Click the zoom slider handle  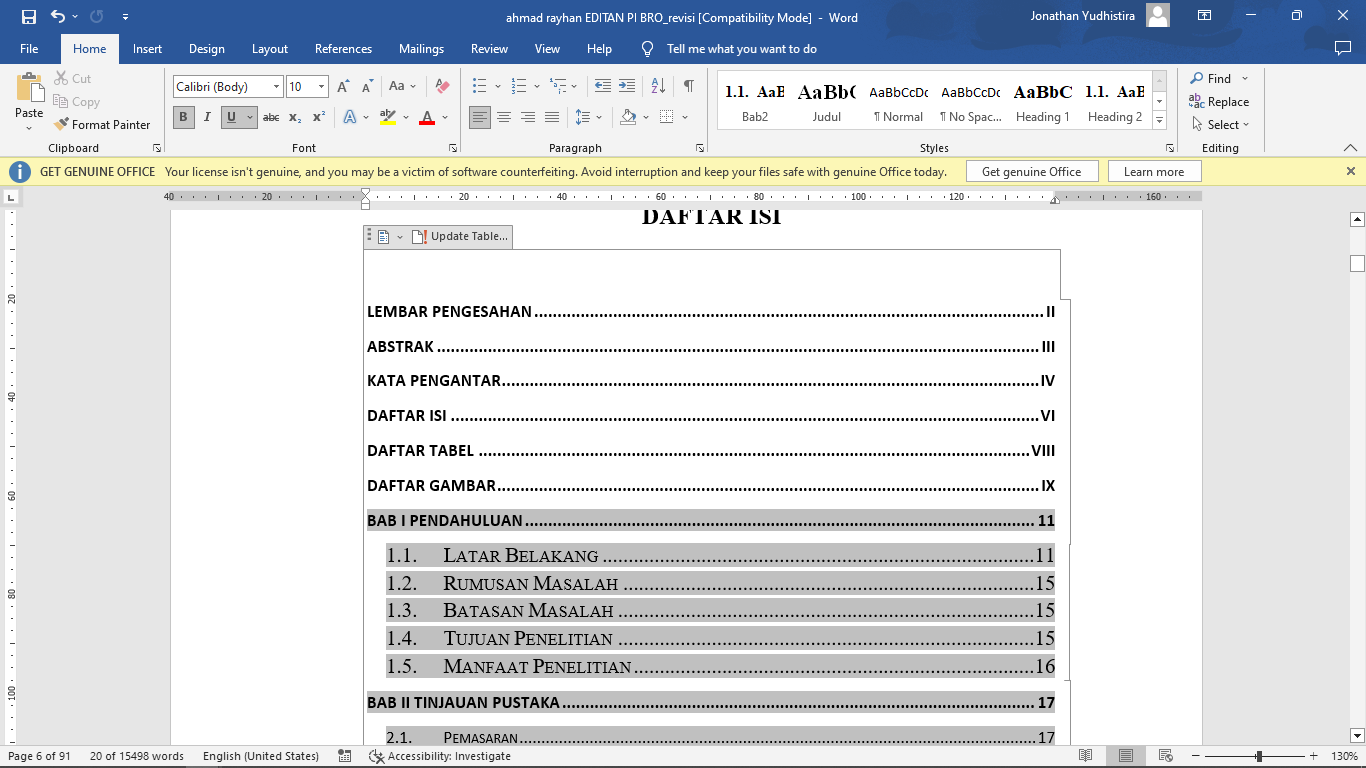1259,756
